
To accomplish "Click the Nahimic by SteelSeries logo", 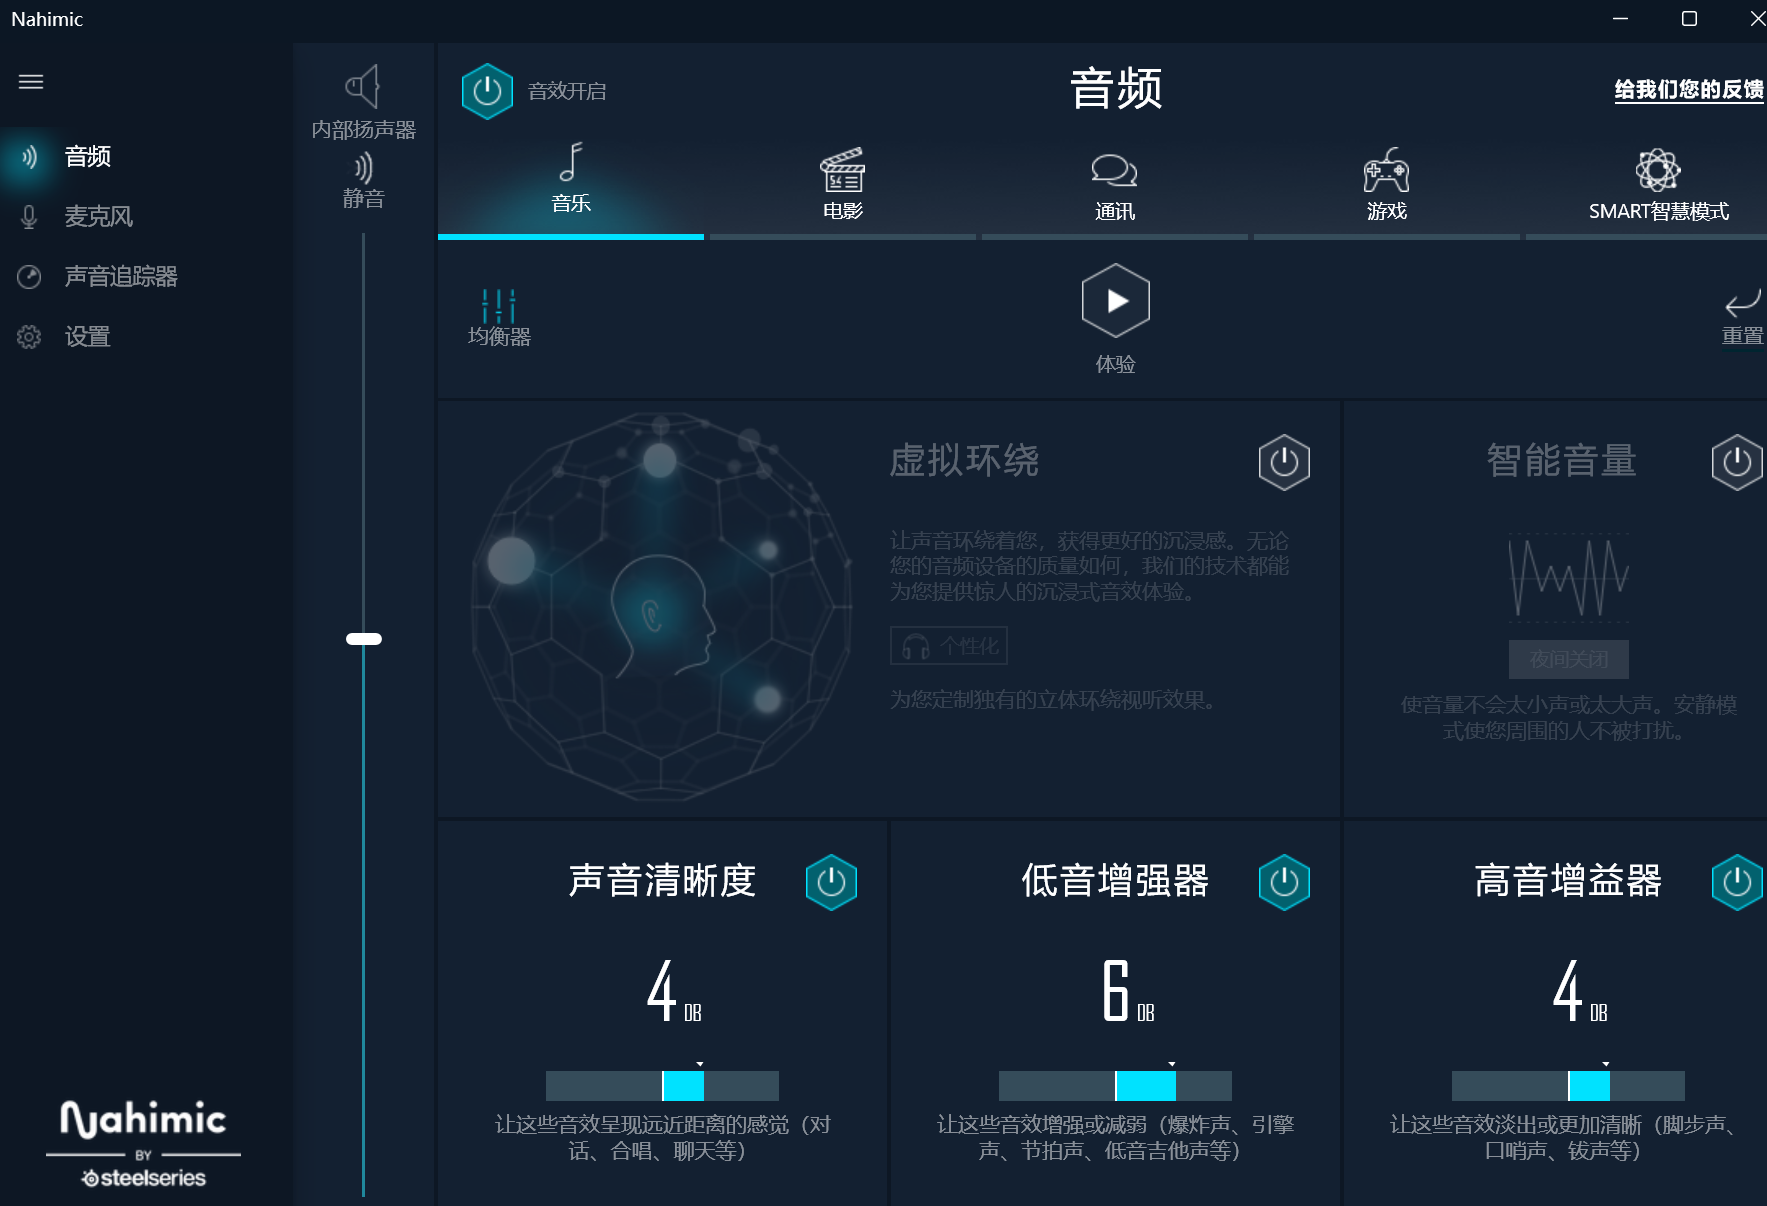I will 143,1141.
